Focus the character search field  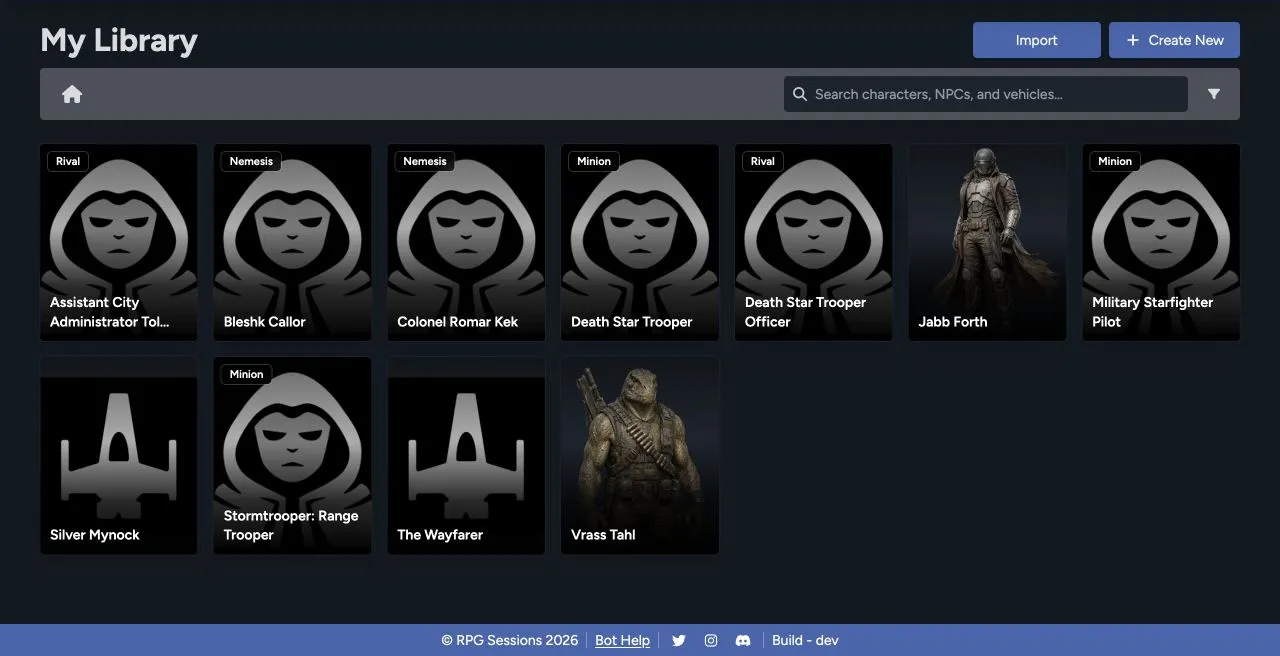(986, 94)
